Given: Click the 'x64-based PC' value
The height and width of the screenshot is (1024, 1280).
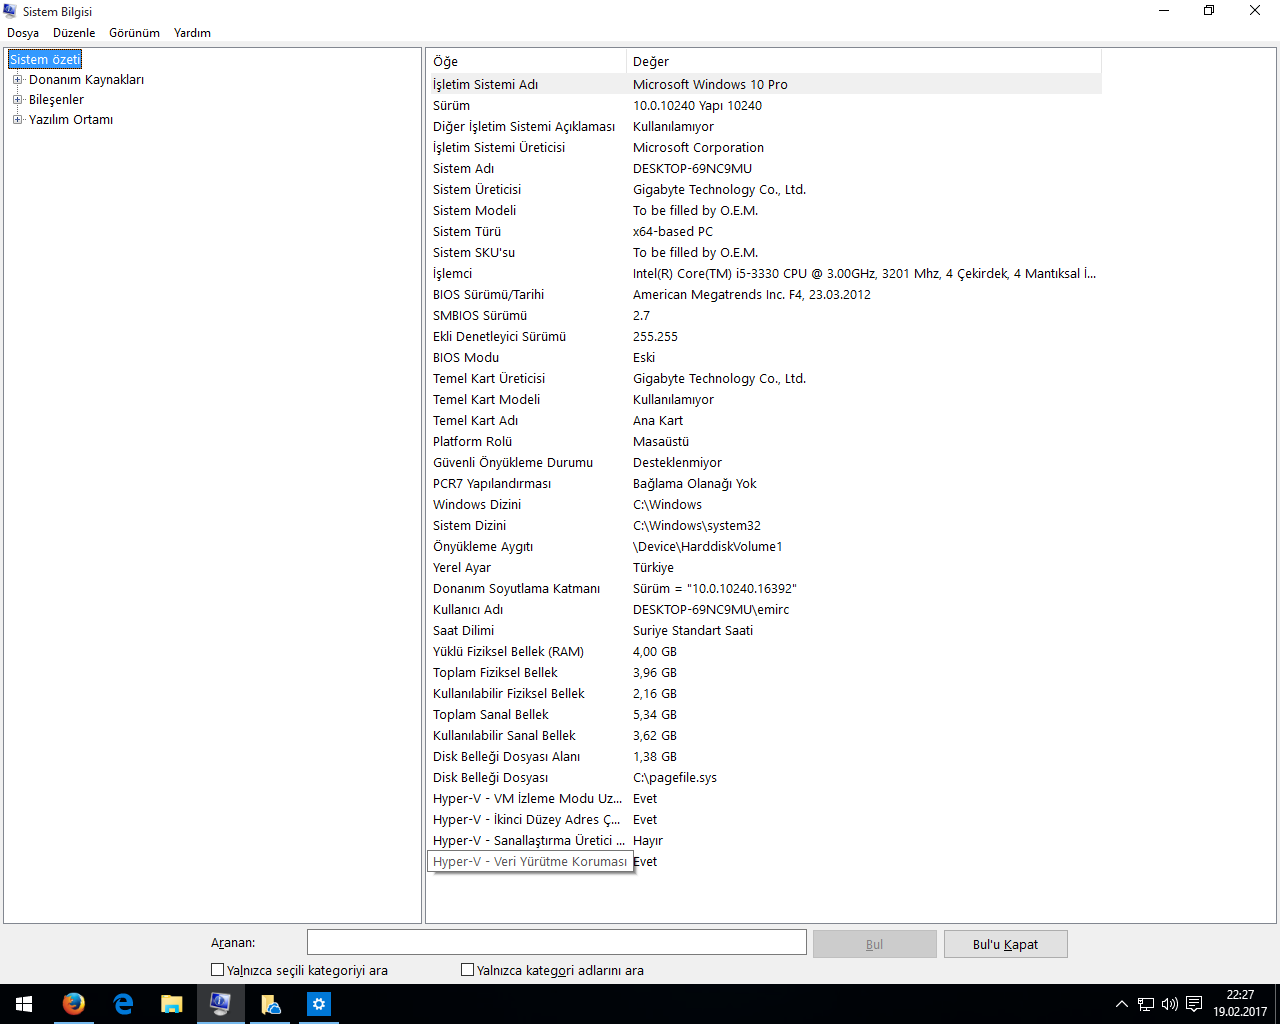Looking at the screenshot, I should click(673, 232).
